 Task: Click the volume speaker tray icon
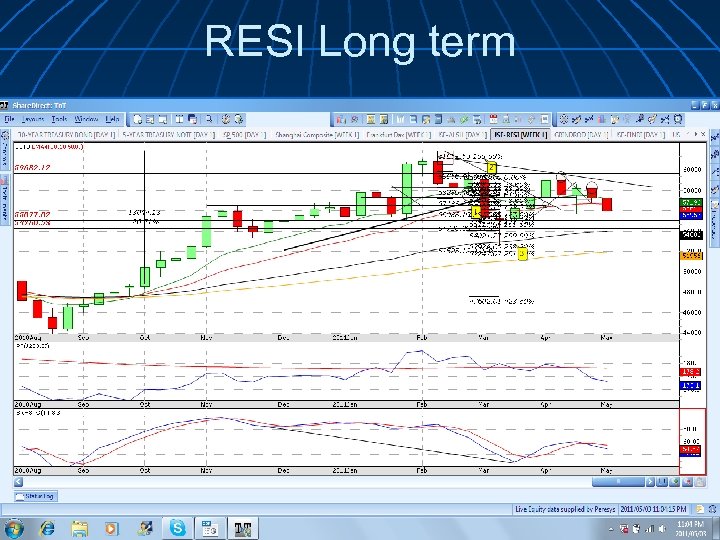coord(662,529)
